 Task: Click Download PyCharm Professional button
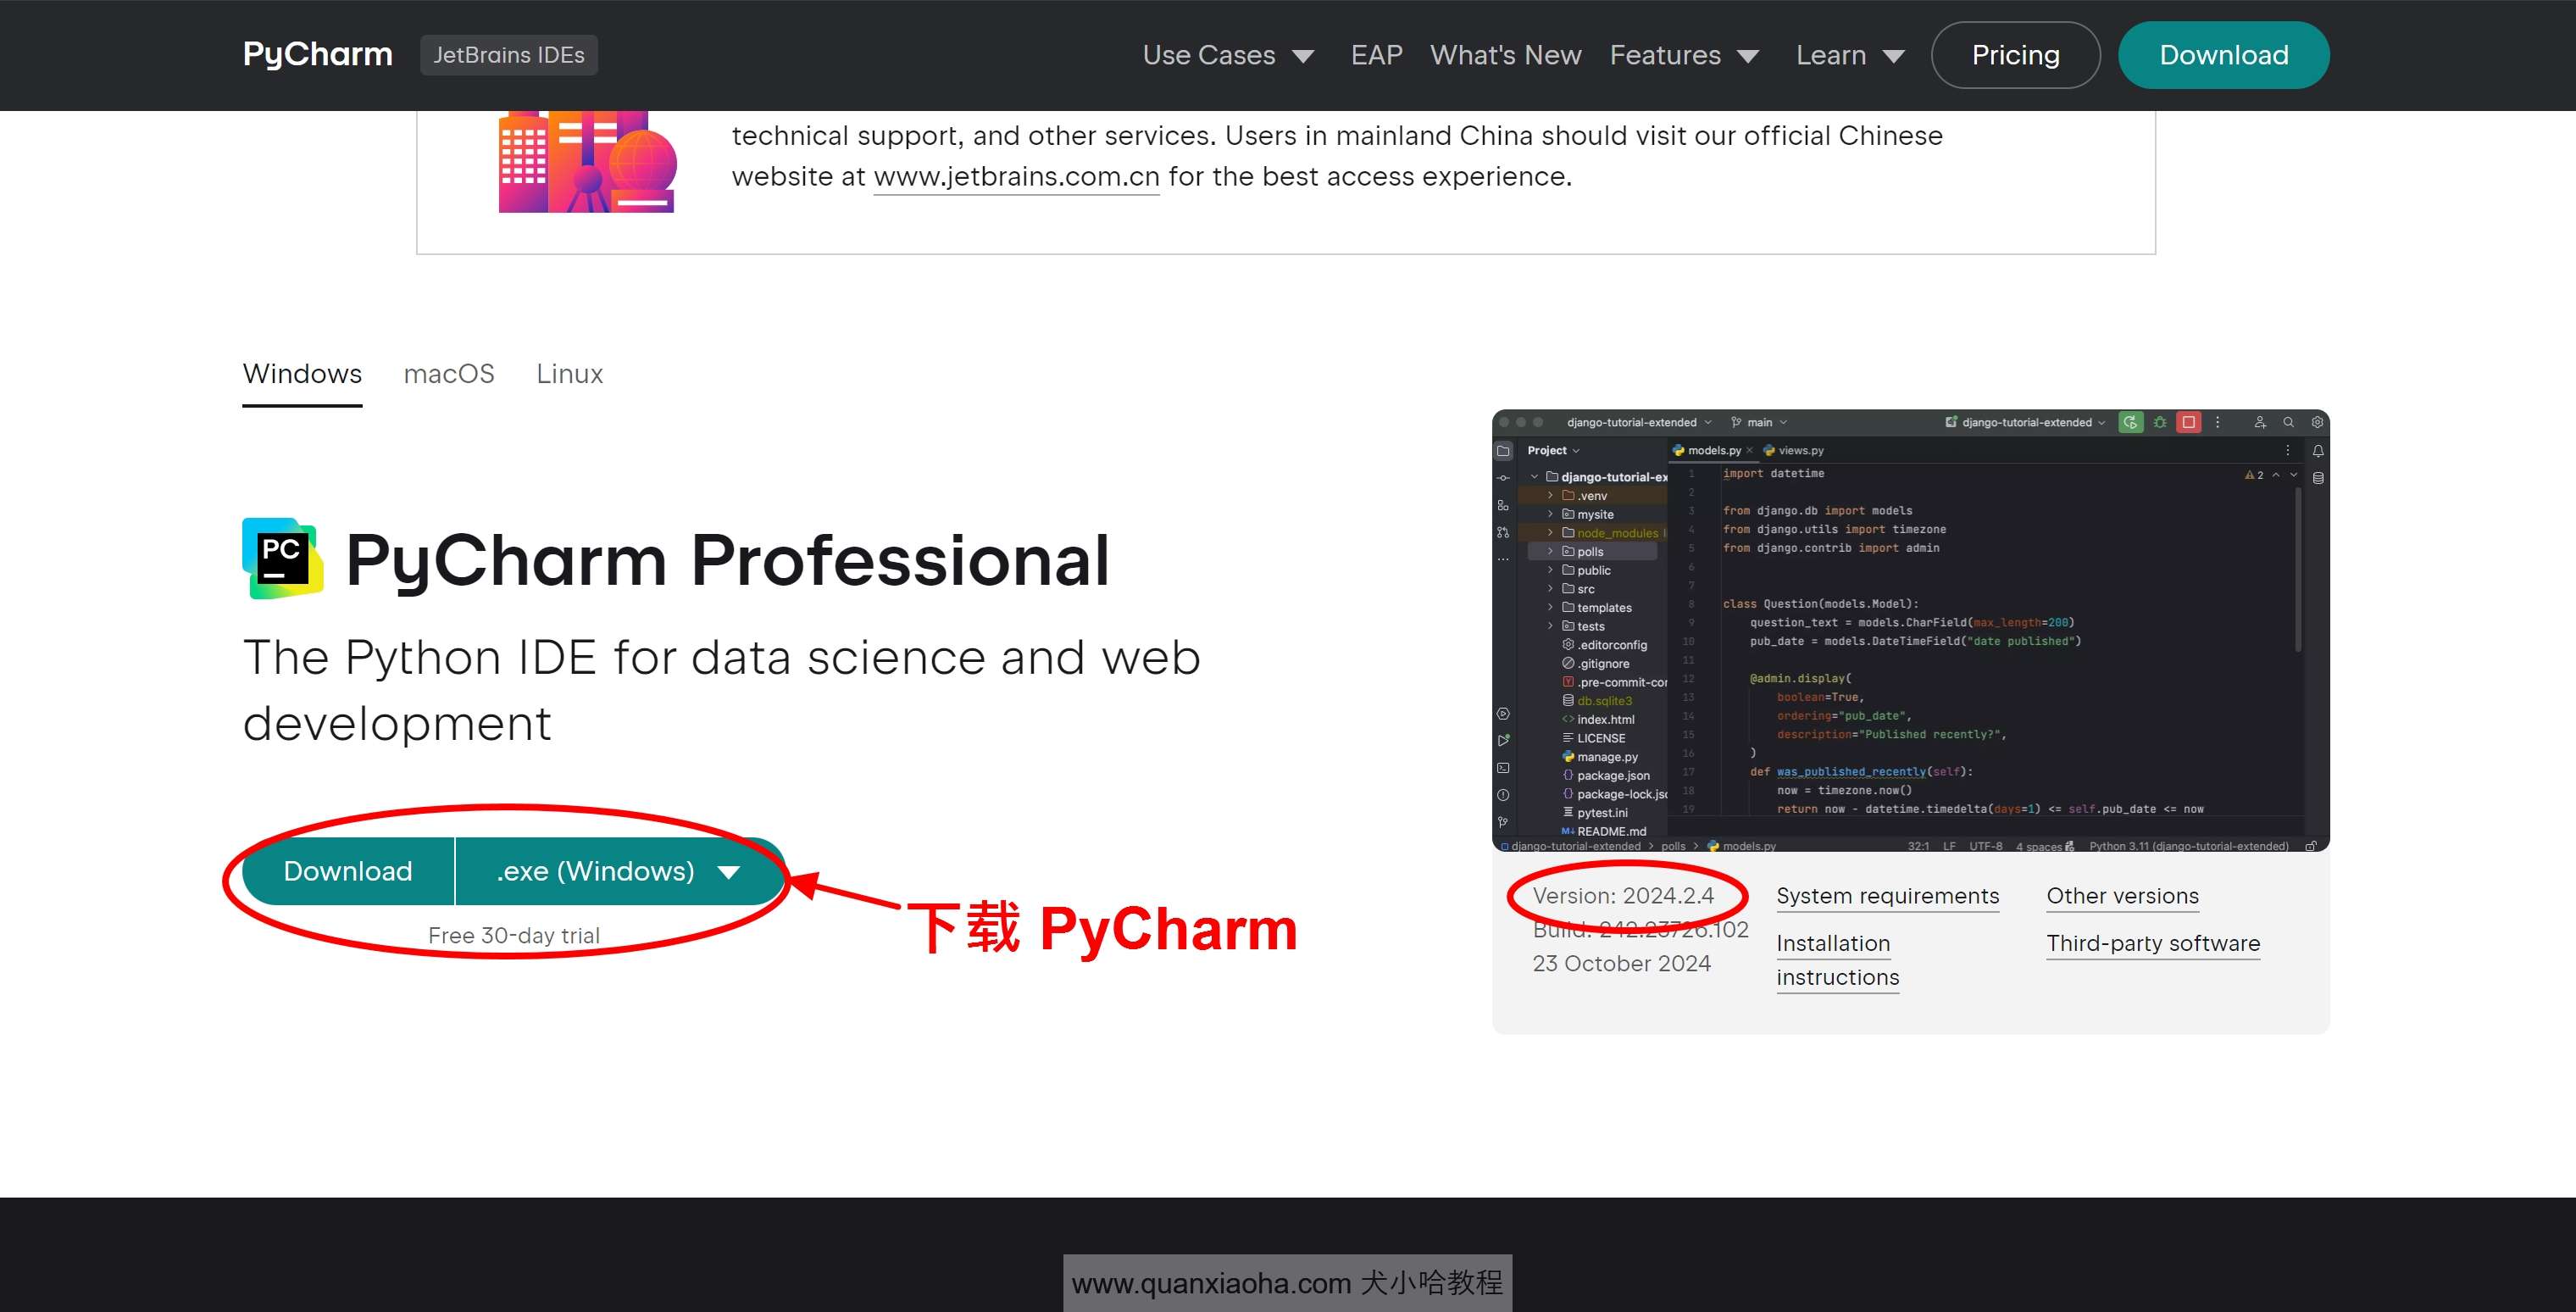coord(347,870)
